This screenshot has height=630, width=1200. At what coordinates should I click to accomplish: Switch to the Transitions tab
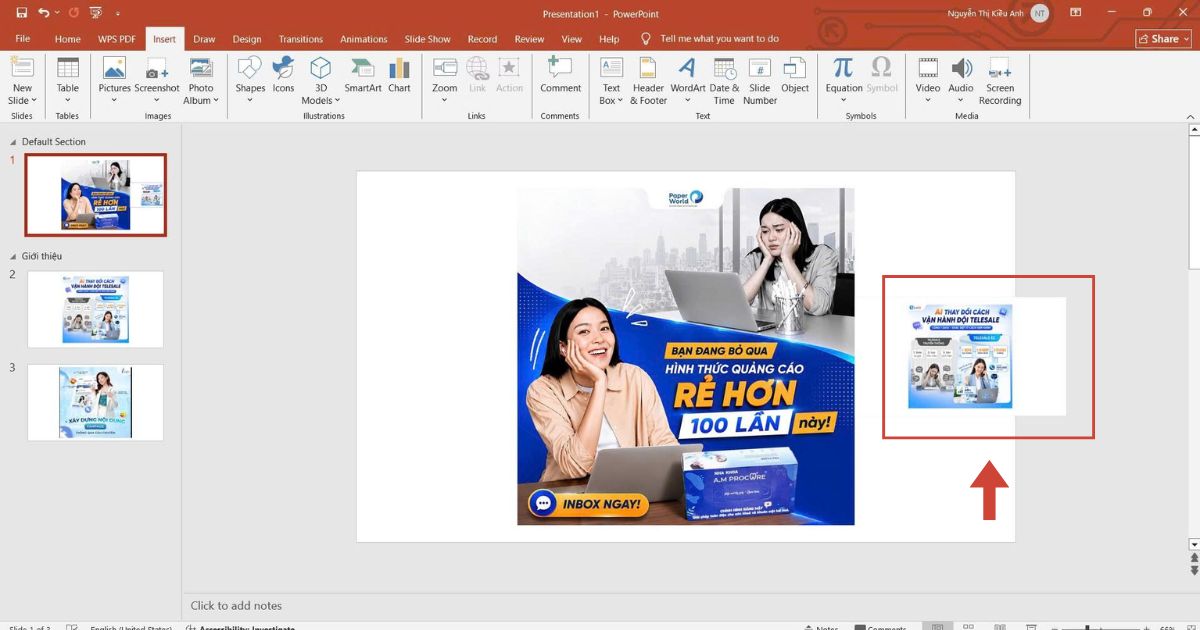[x=301, y=39]
